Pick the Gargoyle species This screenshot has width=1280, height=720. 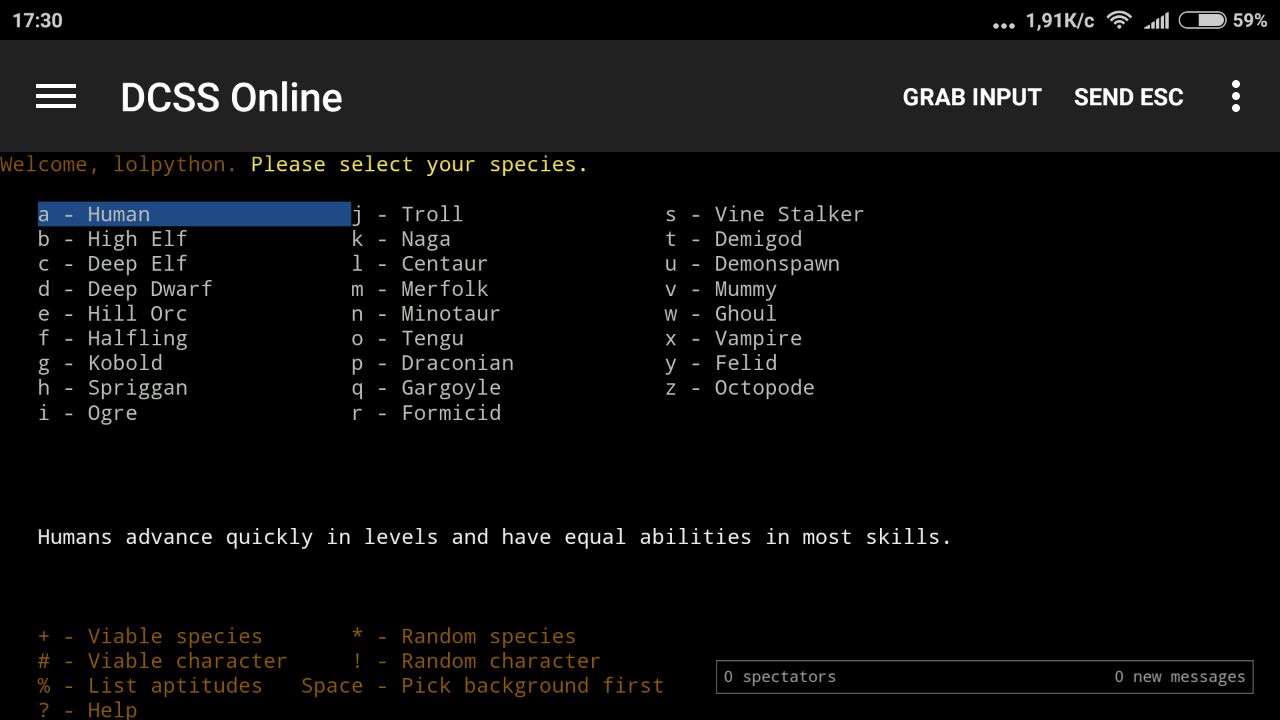(x=426, y=388)
